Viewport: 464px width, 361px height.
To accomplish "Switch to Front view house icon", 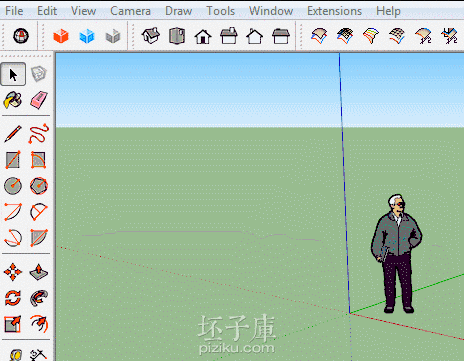I will pyautogui.click(x=203, y=36).
